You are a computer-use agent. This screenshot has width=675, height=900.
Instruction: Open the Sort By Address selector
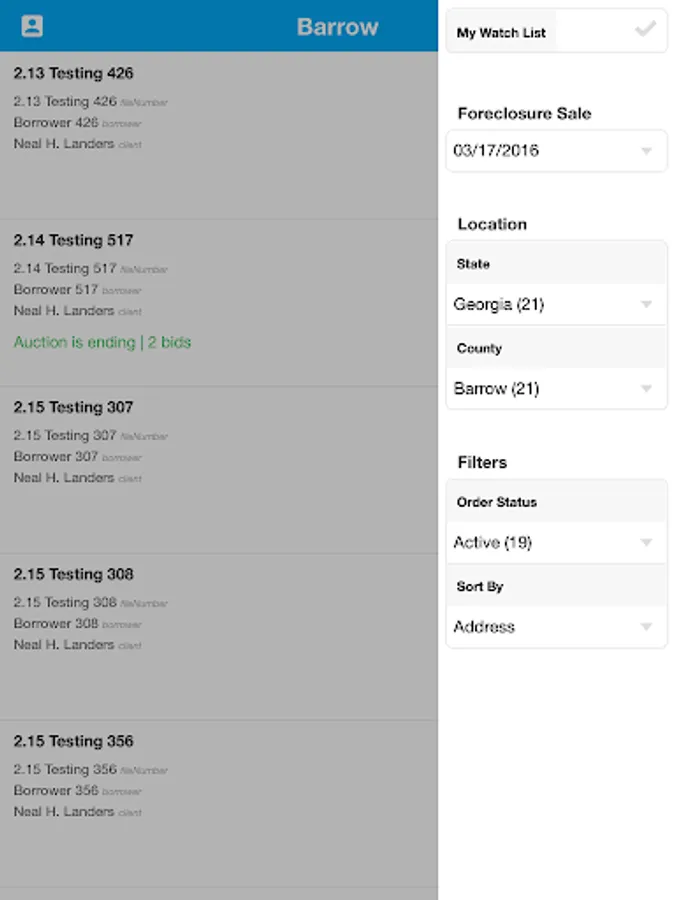point(556,627)
